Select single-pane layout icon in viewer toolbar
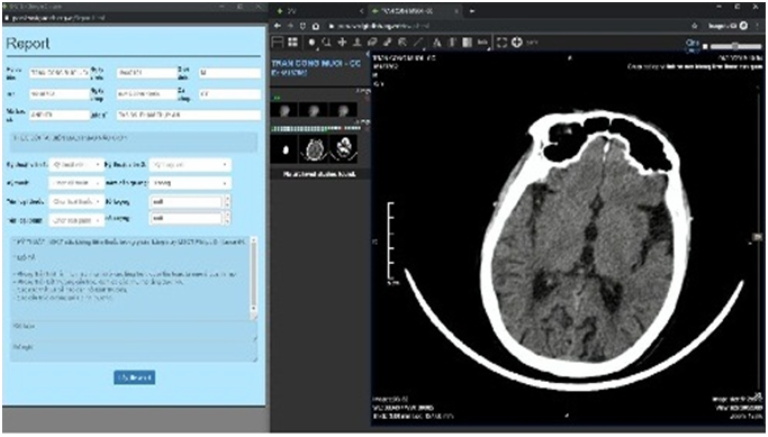 (278, 42)
